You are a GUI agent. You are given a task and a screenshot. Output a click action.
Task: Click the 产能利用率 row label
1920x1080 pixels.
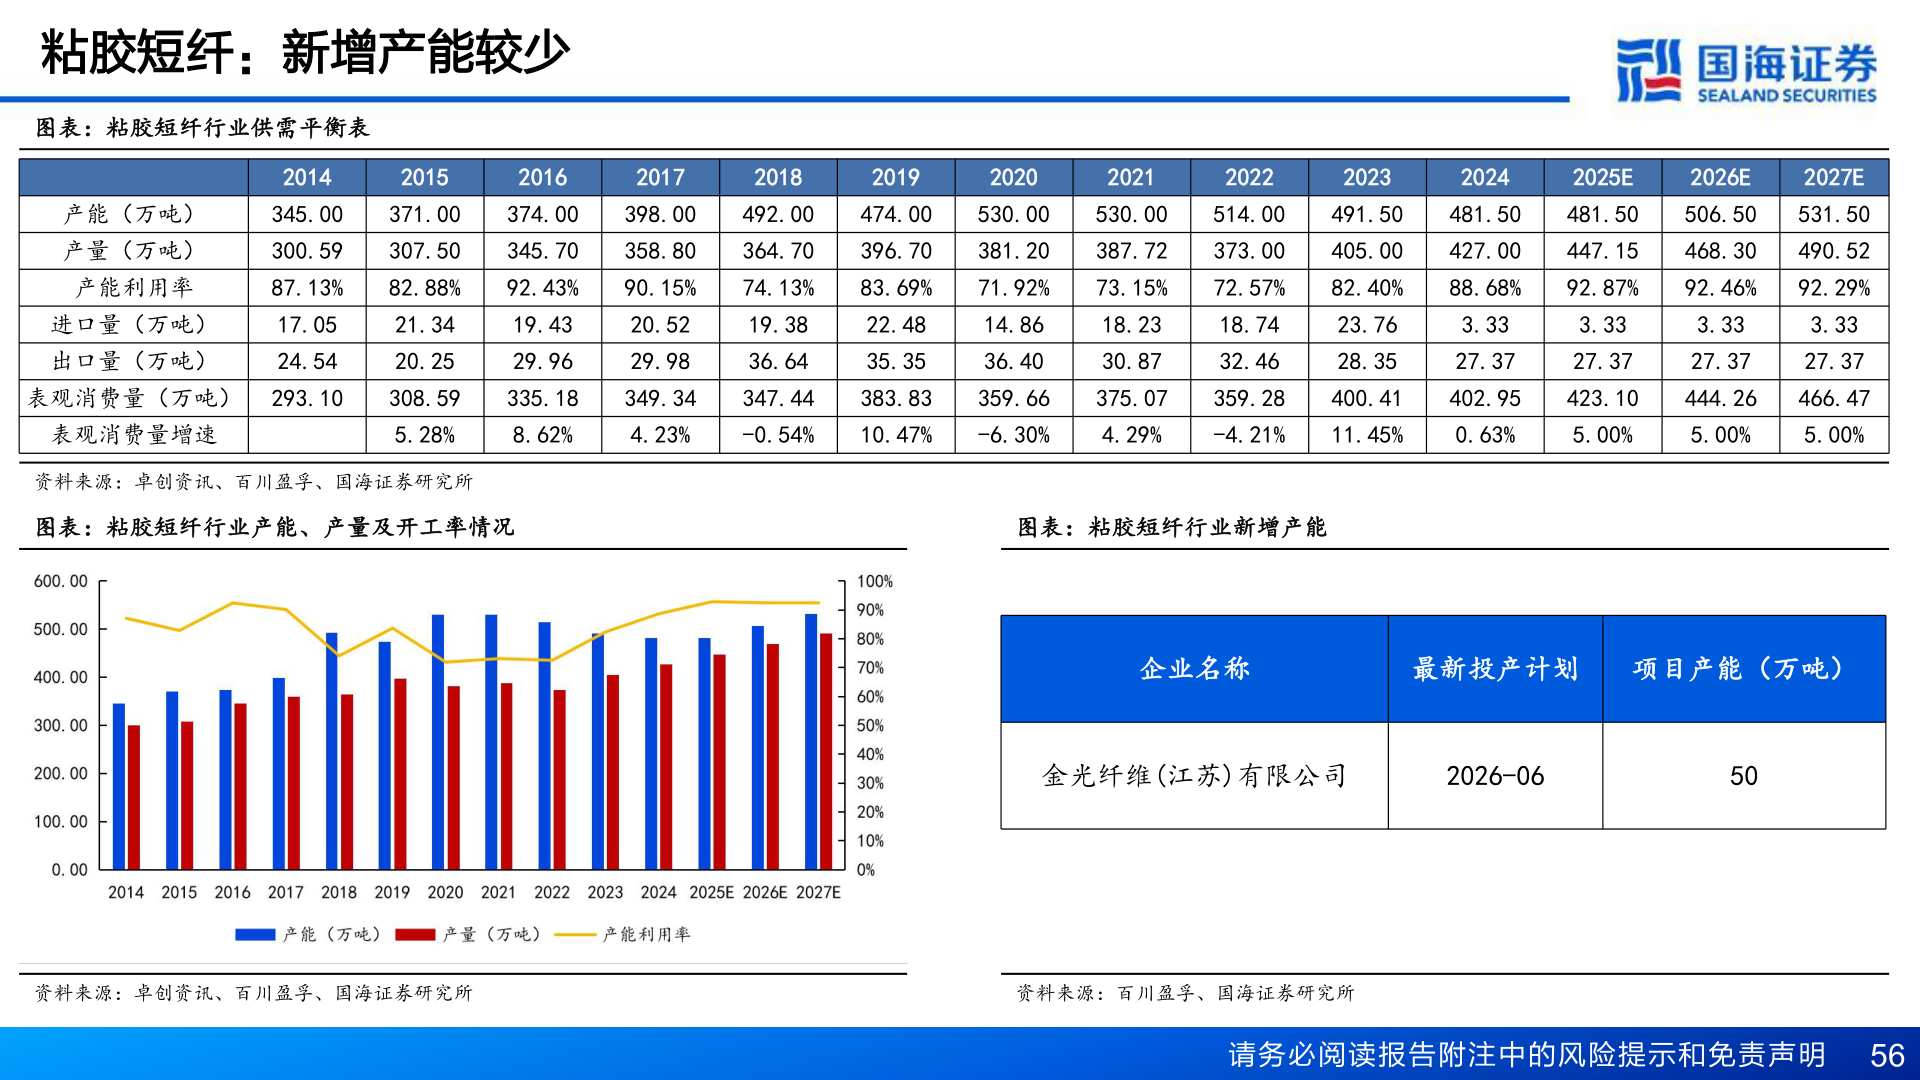(134, 288)
